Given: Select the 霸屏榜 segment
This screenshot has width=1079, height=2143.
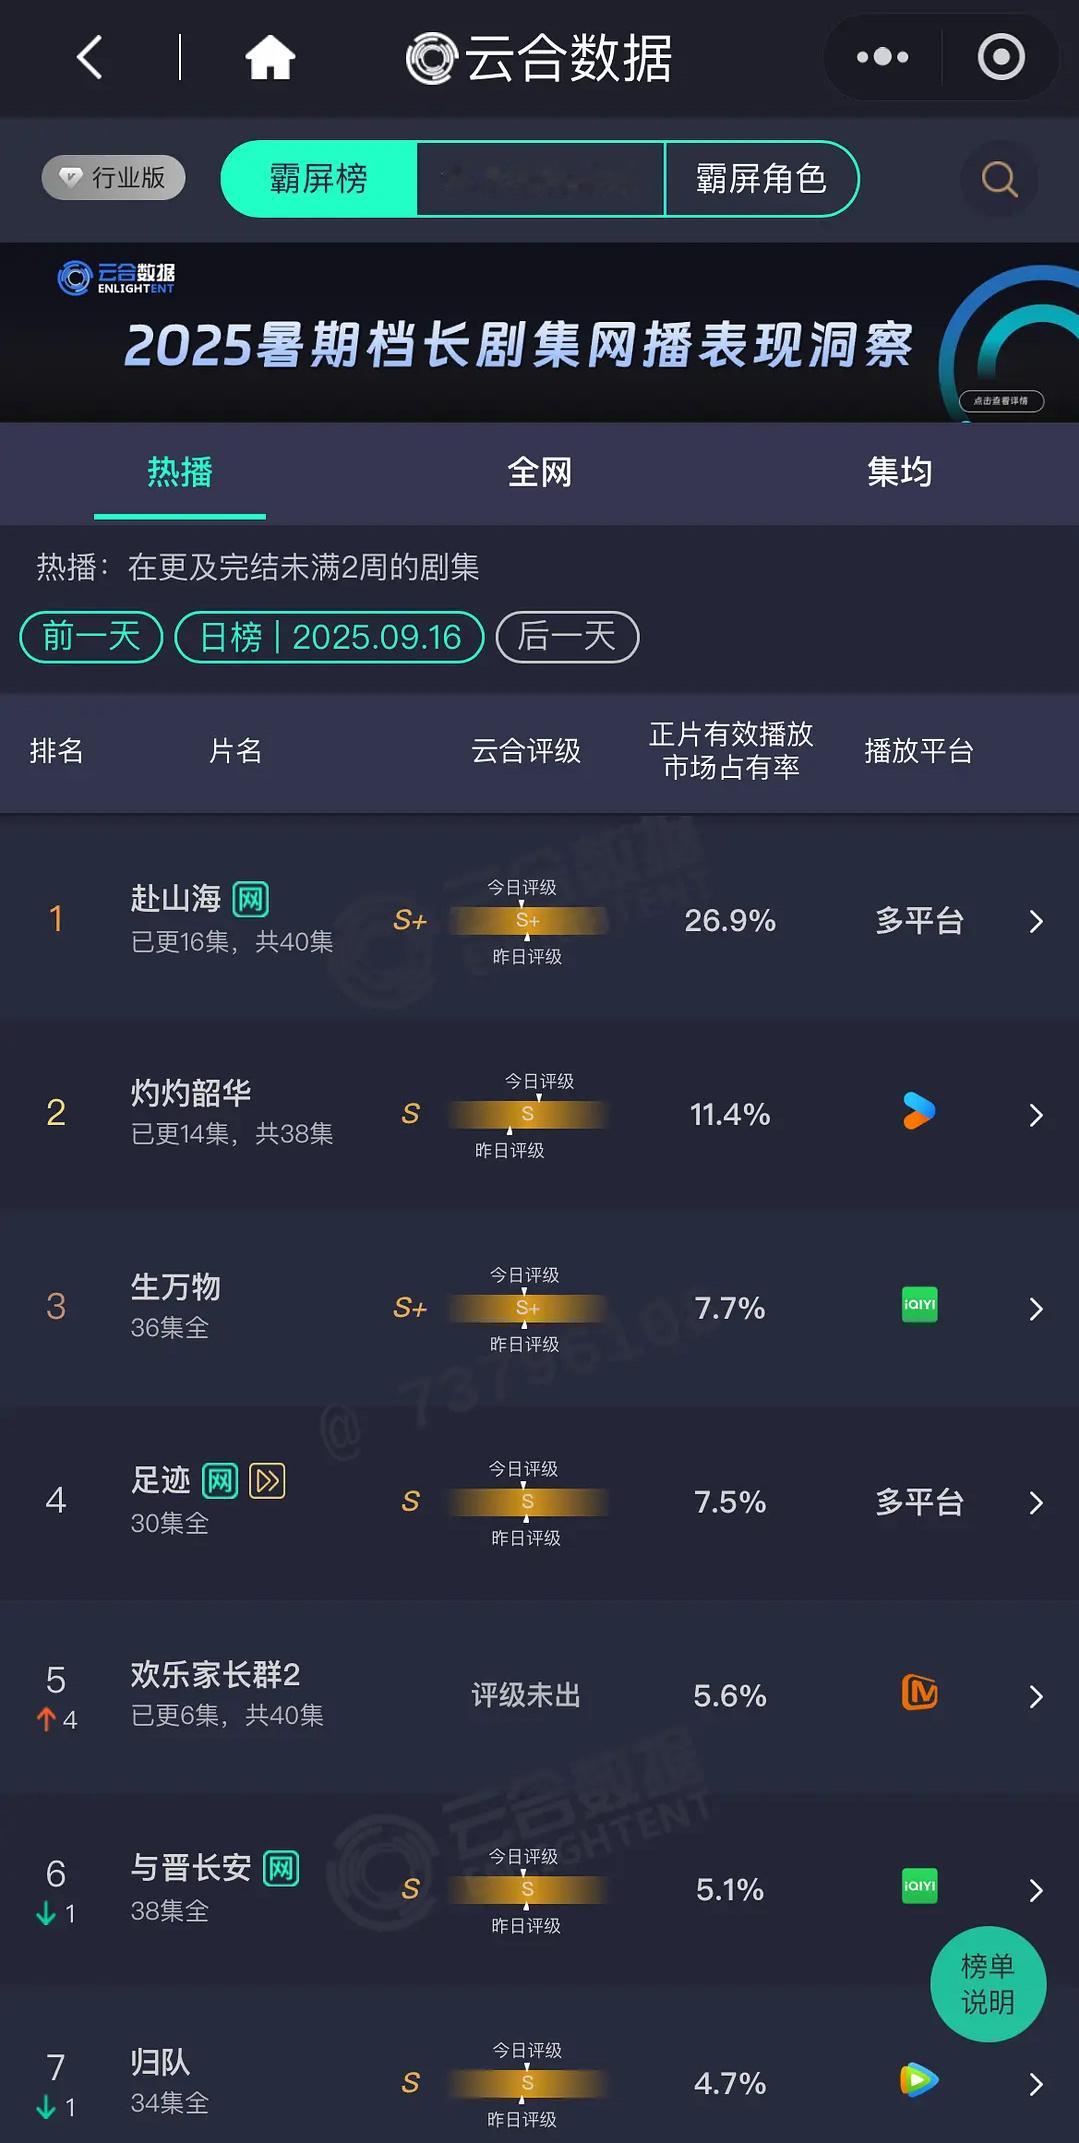Looking at the screenshot, I should click(319, 179).
